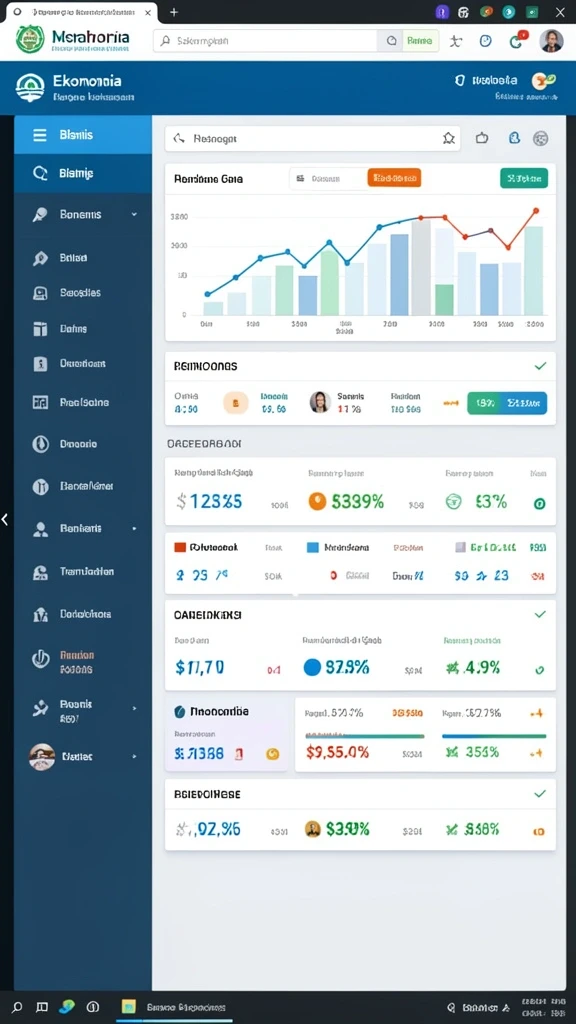
Task: Click the green-blue button in REIMIOONES row
Action: [x=507, y=404]
